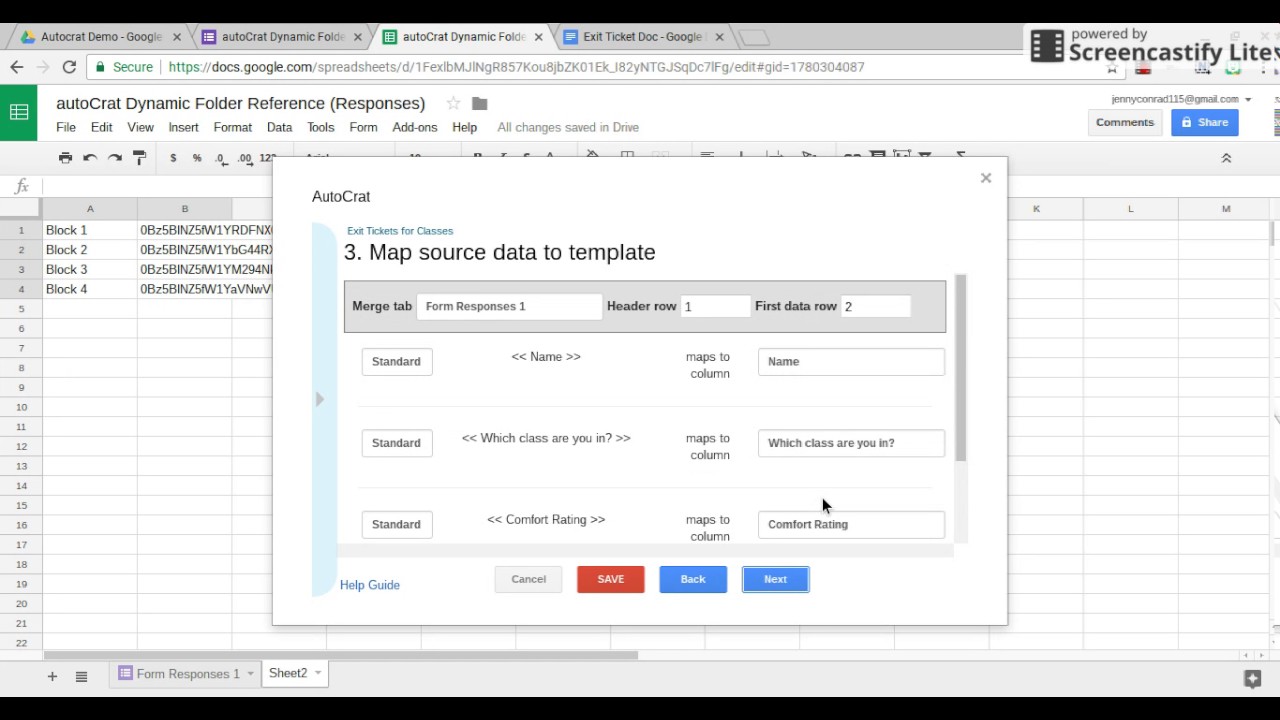Click the Header row input field

coord(714,306)
